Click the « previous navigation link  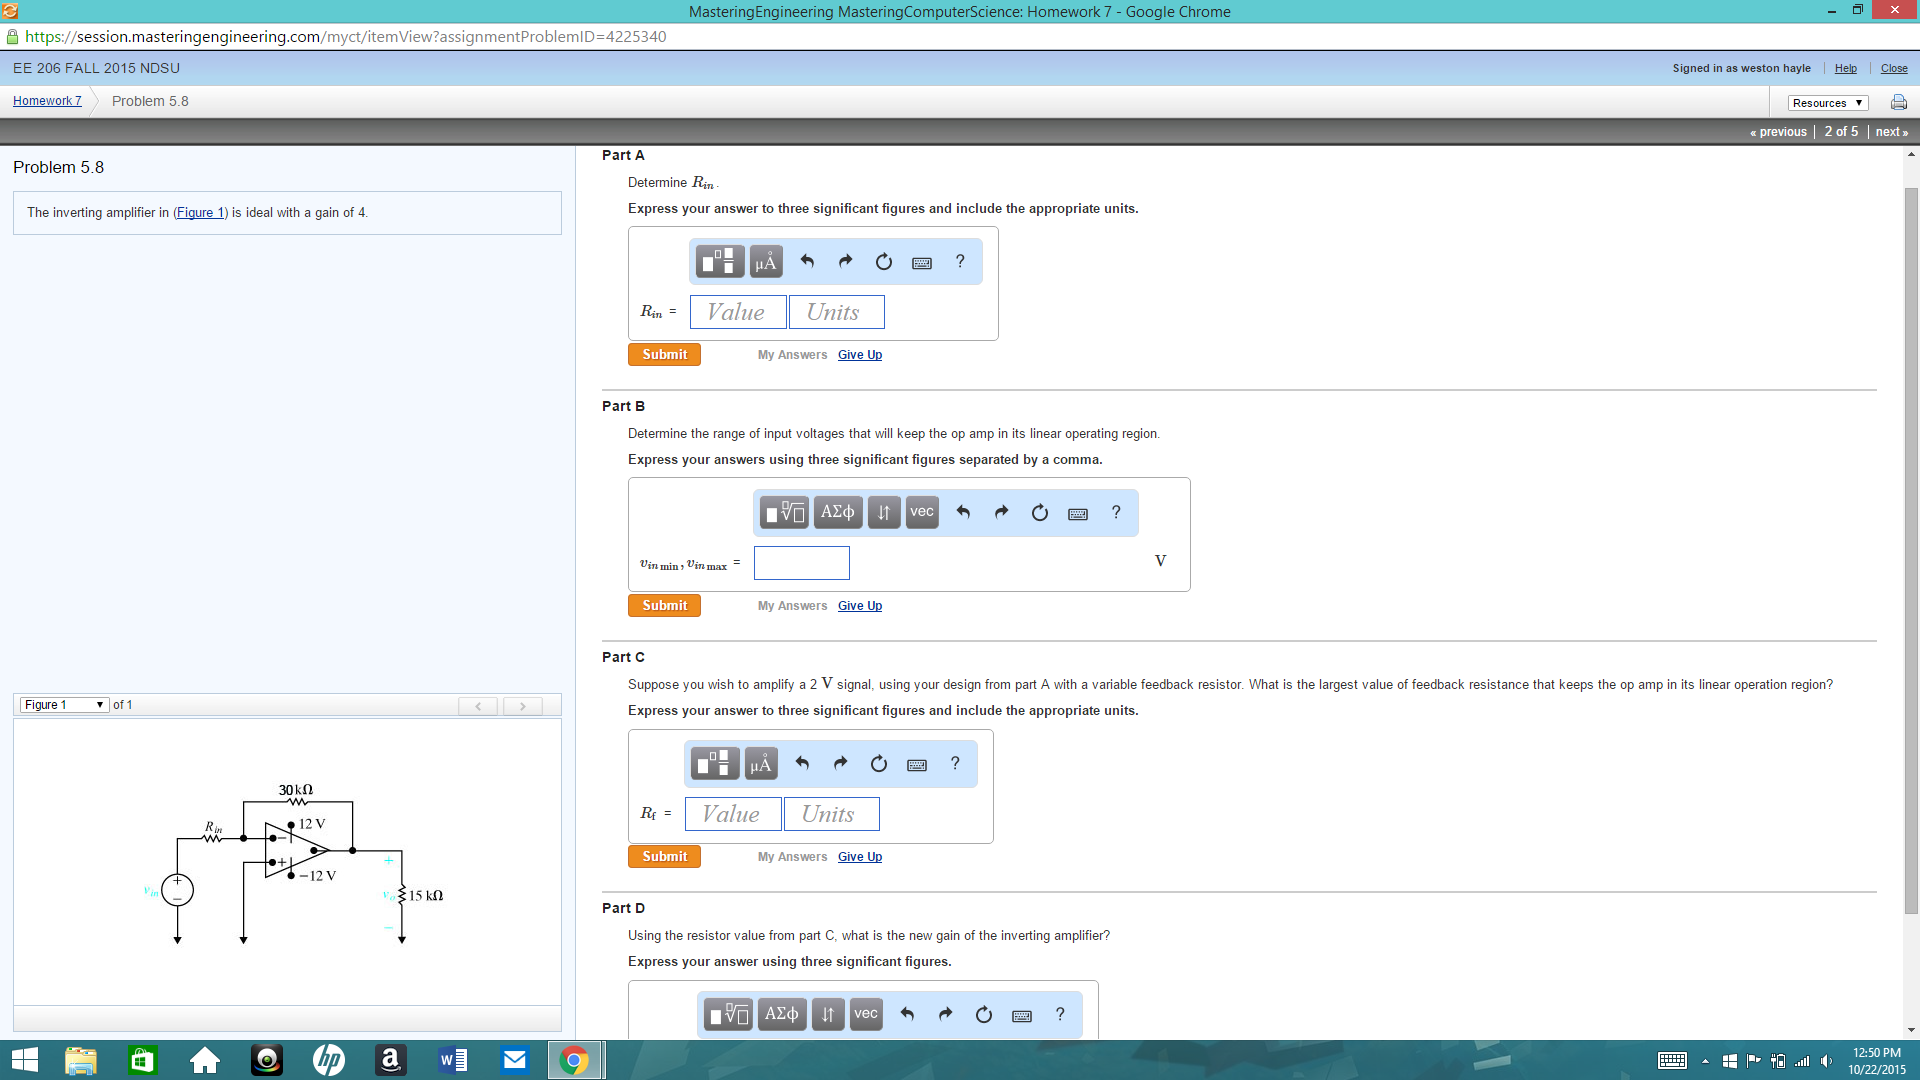pos(1779,131)
